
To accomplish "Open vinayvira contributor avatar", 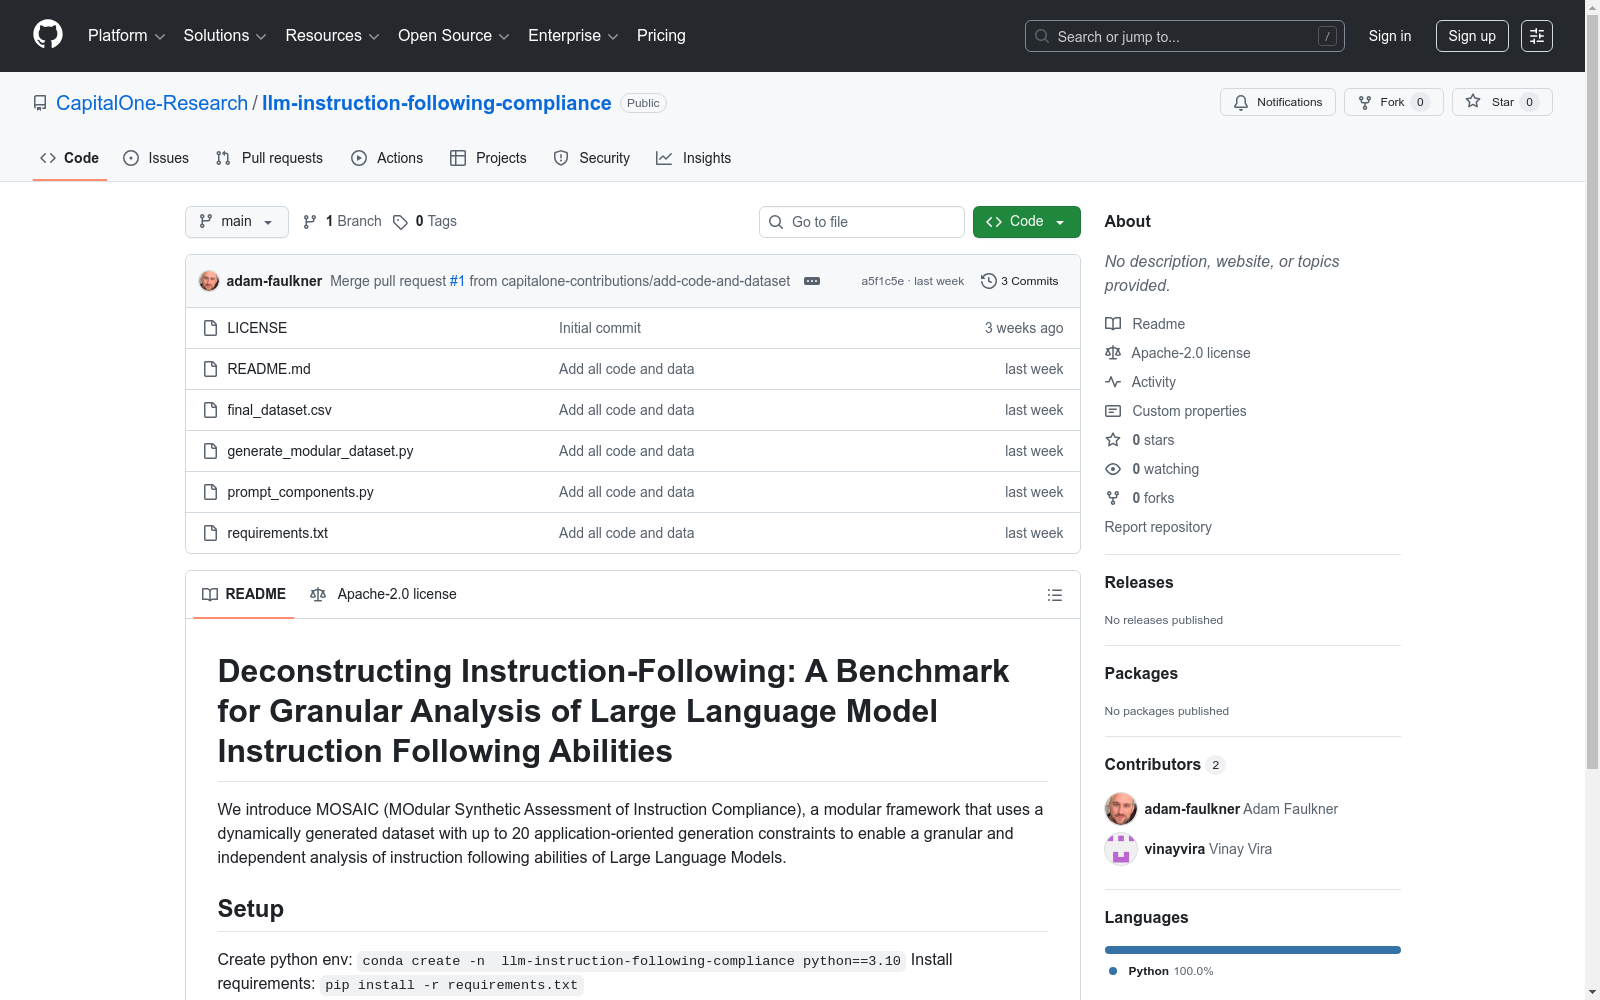I will click(x=1121, y=849).
